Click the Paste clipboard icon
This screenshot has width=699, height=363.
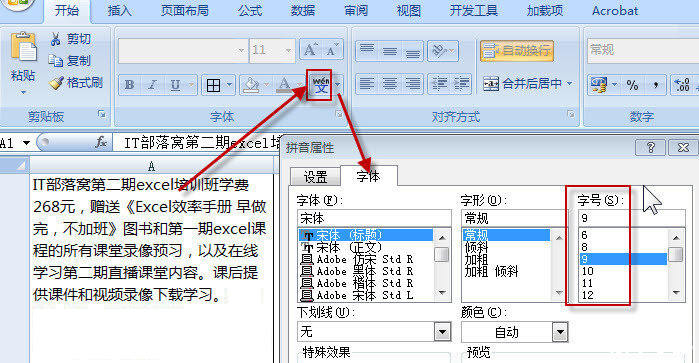(x=24, y=47)
